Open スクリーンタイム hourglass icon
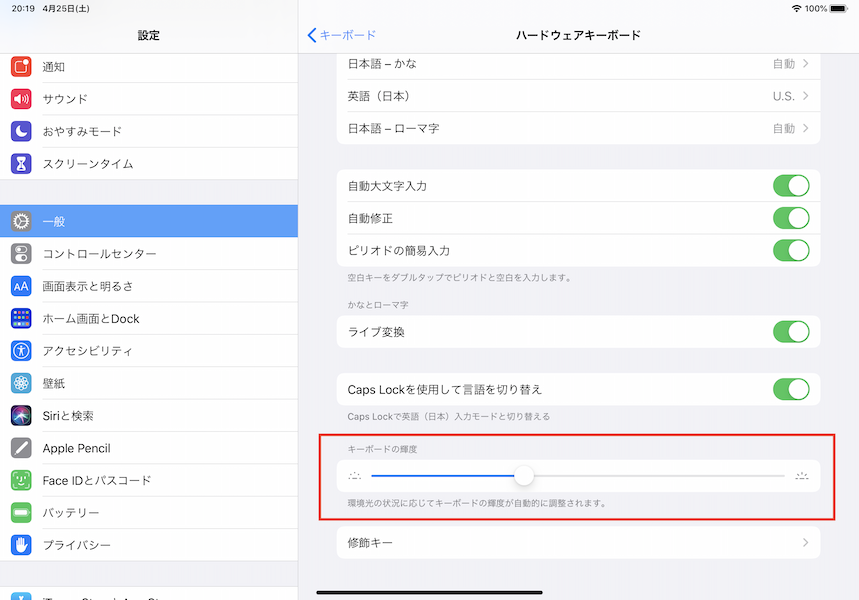The height and width of the screenshot is (600, 859). 21,163
